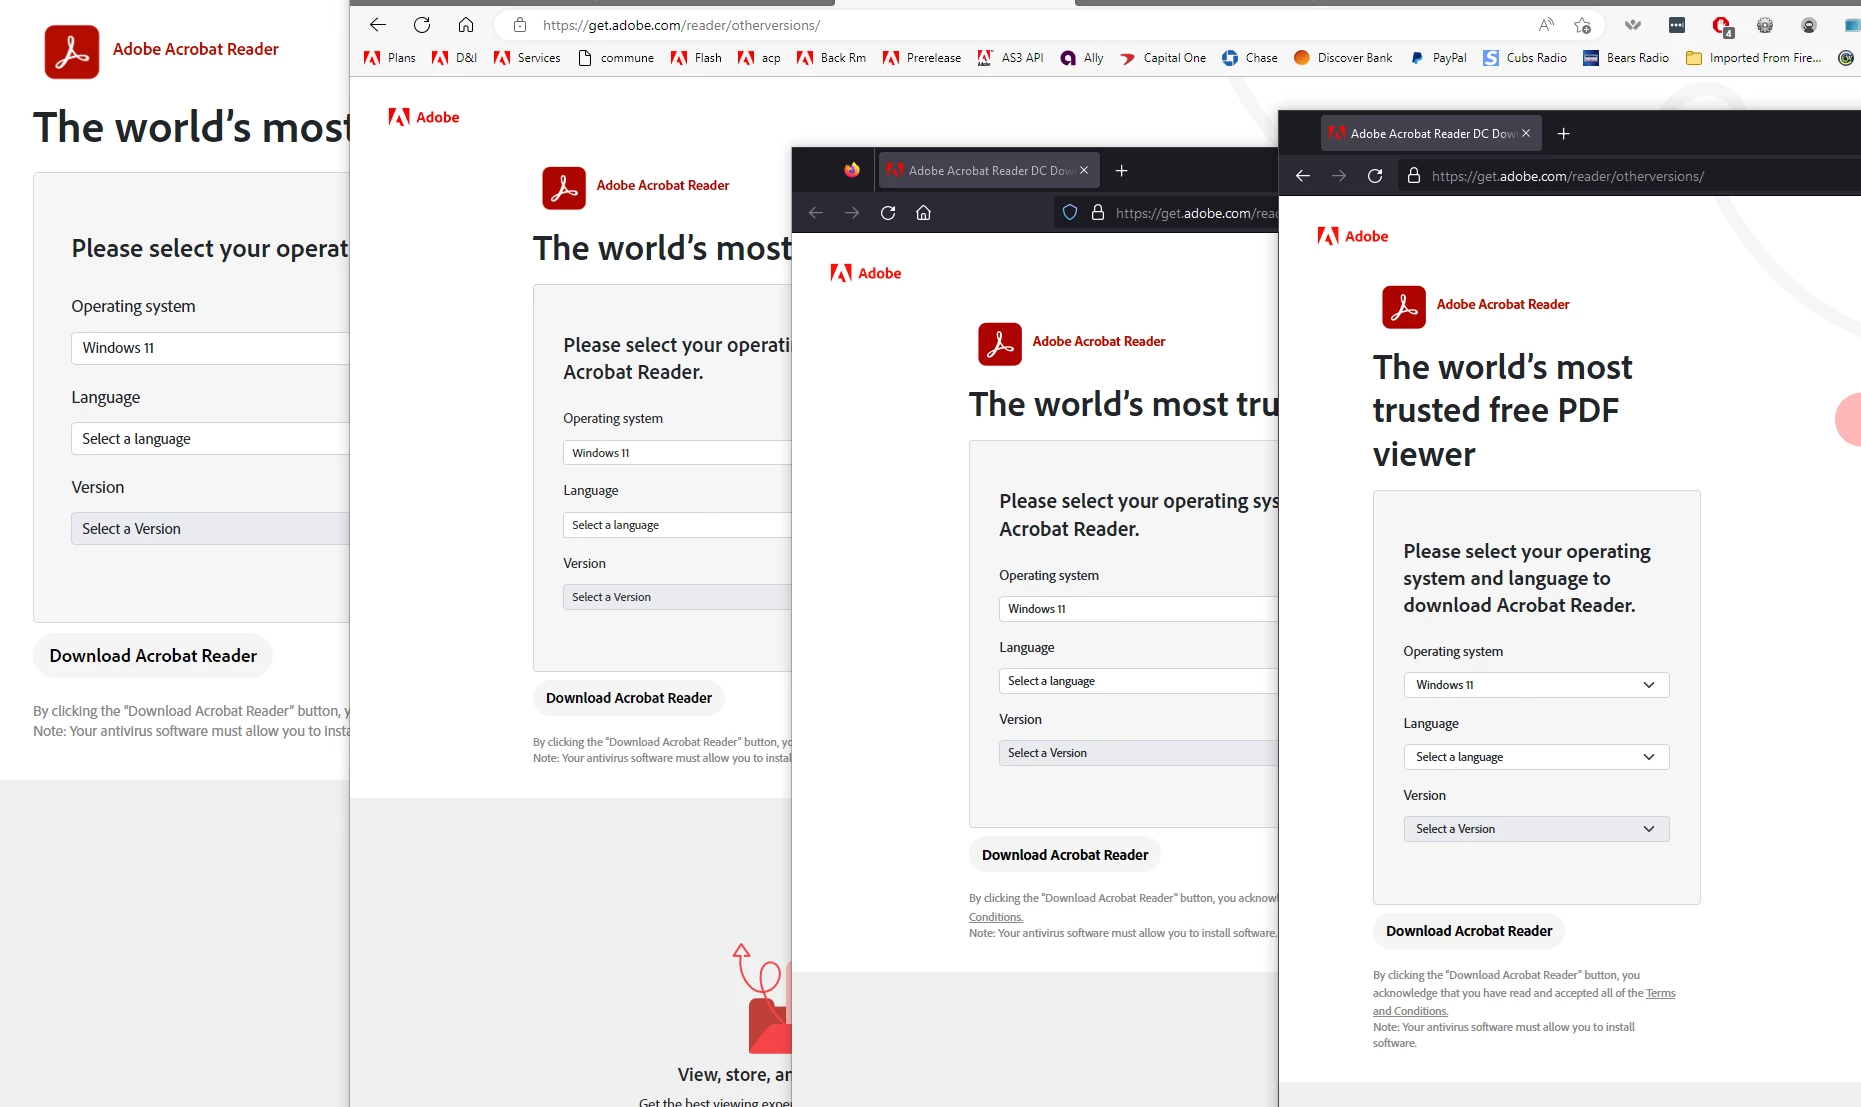Open Windows 11 dropdown in leftmost zoomed page
Image resolution: width=1861 pixels, height=1107 pixels.
pos(210,348)
